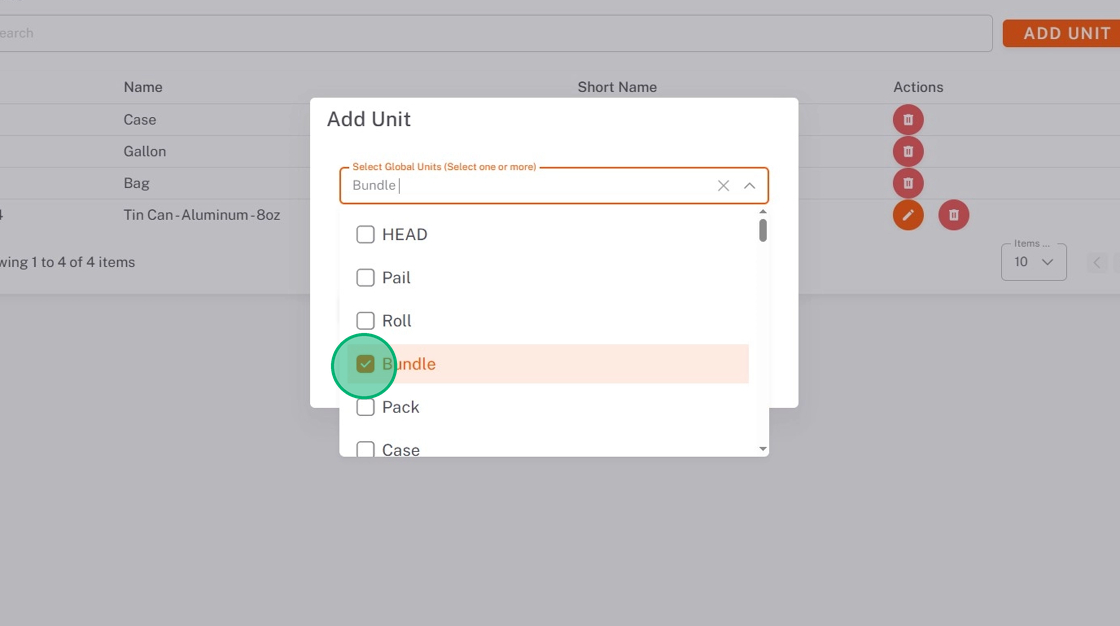Go to previous page of units
Screen dimensions: 1120x626
pos(1097,262)
